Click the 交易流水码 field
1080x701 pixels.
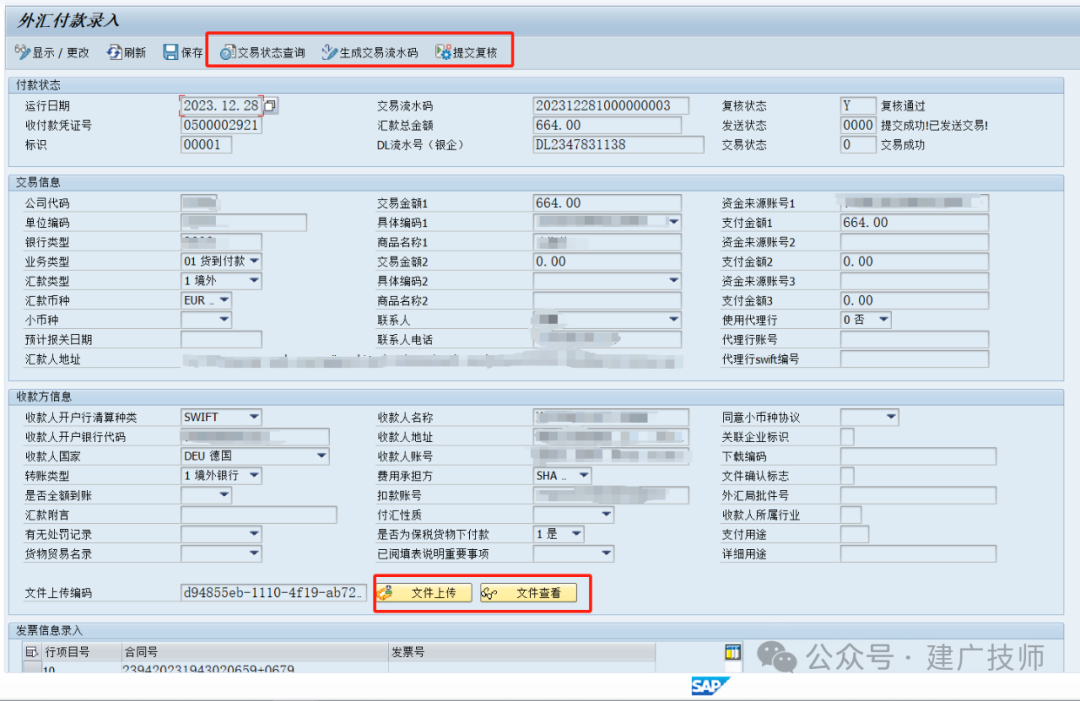tap(611, 105)
